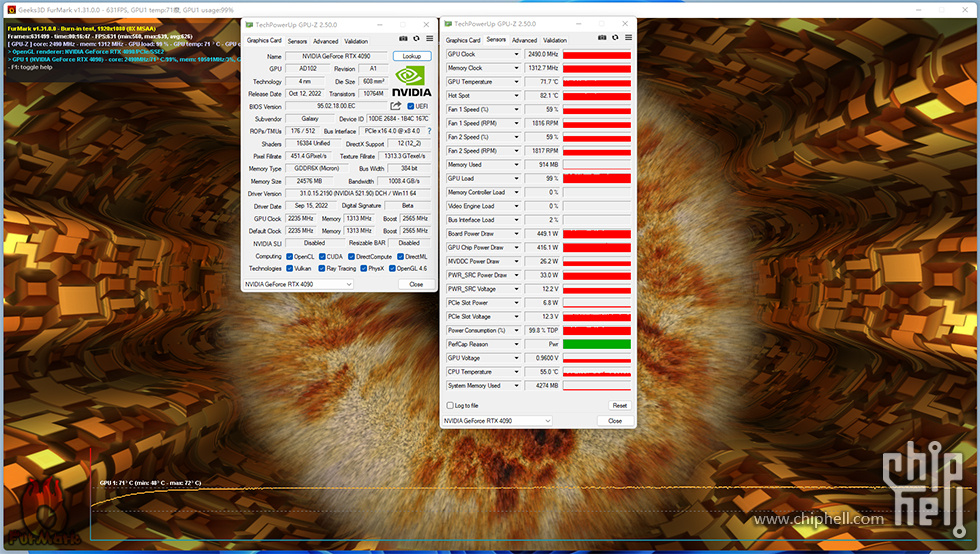Click the FurMark title bar app icon
980x554 pixels.
tap(11, 10)
